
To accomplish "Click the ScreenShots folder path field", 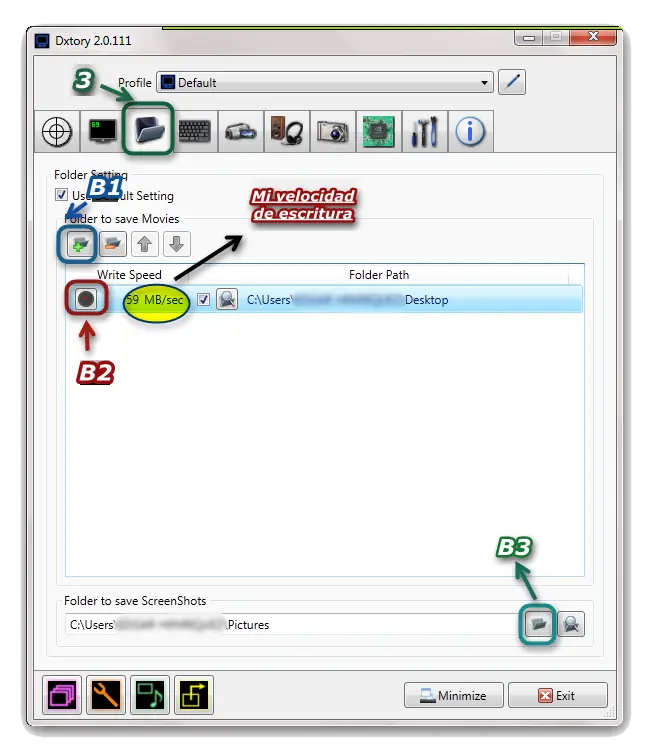I will point(291,624).
